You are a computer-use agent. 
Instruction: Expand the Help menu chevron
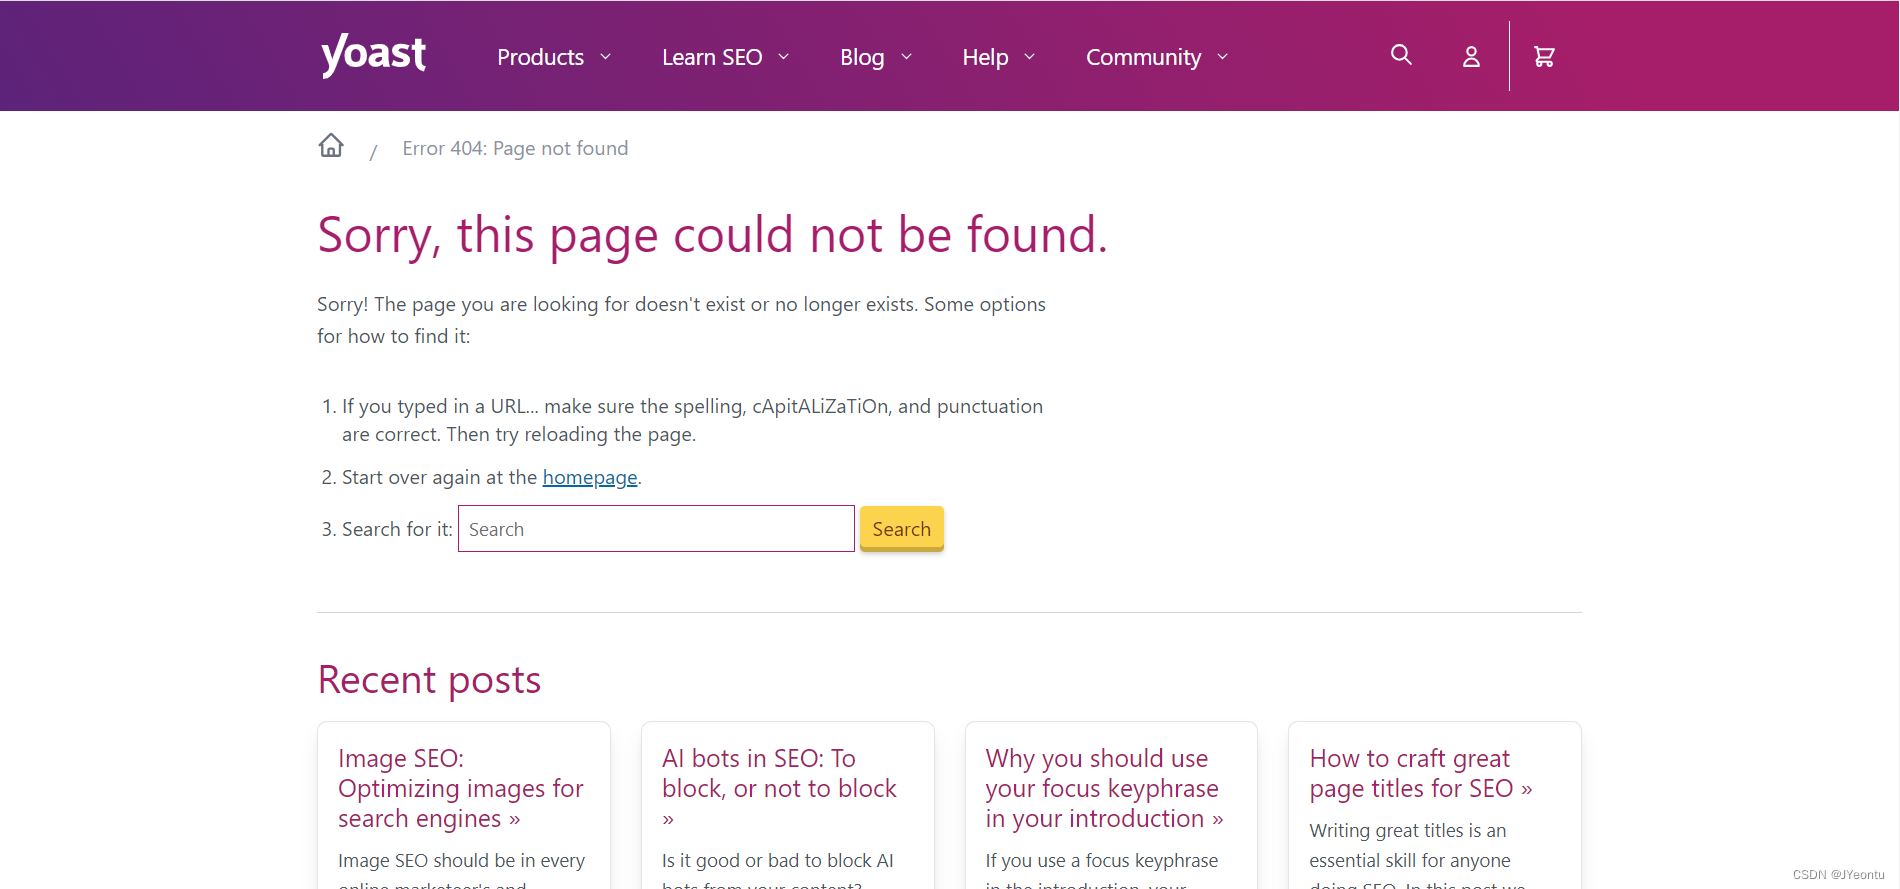pyautogui.click(x=1030, y=57)
